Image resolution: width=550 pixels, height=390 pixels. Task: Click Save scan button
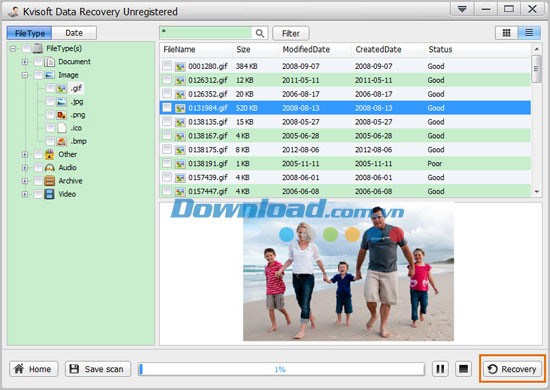tap(98, 369)
